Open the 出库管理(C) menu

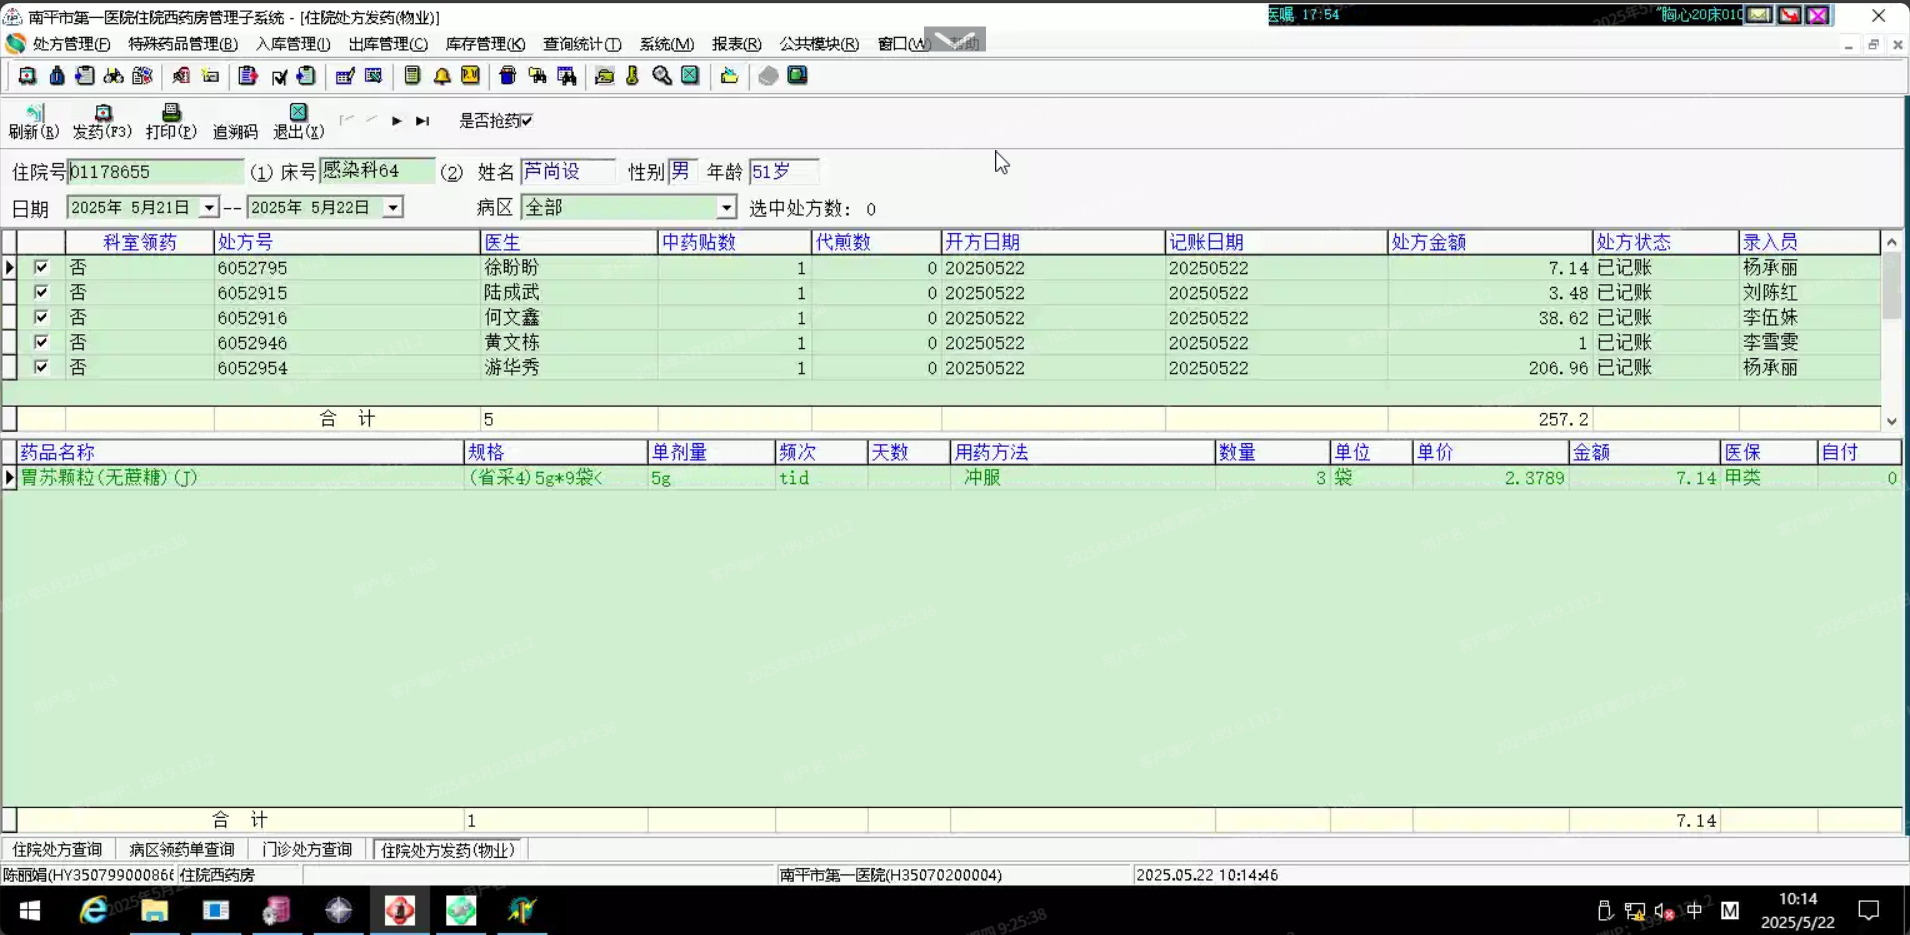pos(388,44)
